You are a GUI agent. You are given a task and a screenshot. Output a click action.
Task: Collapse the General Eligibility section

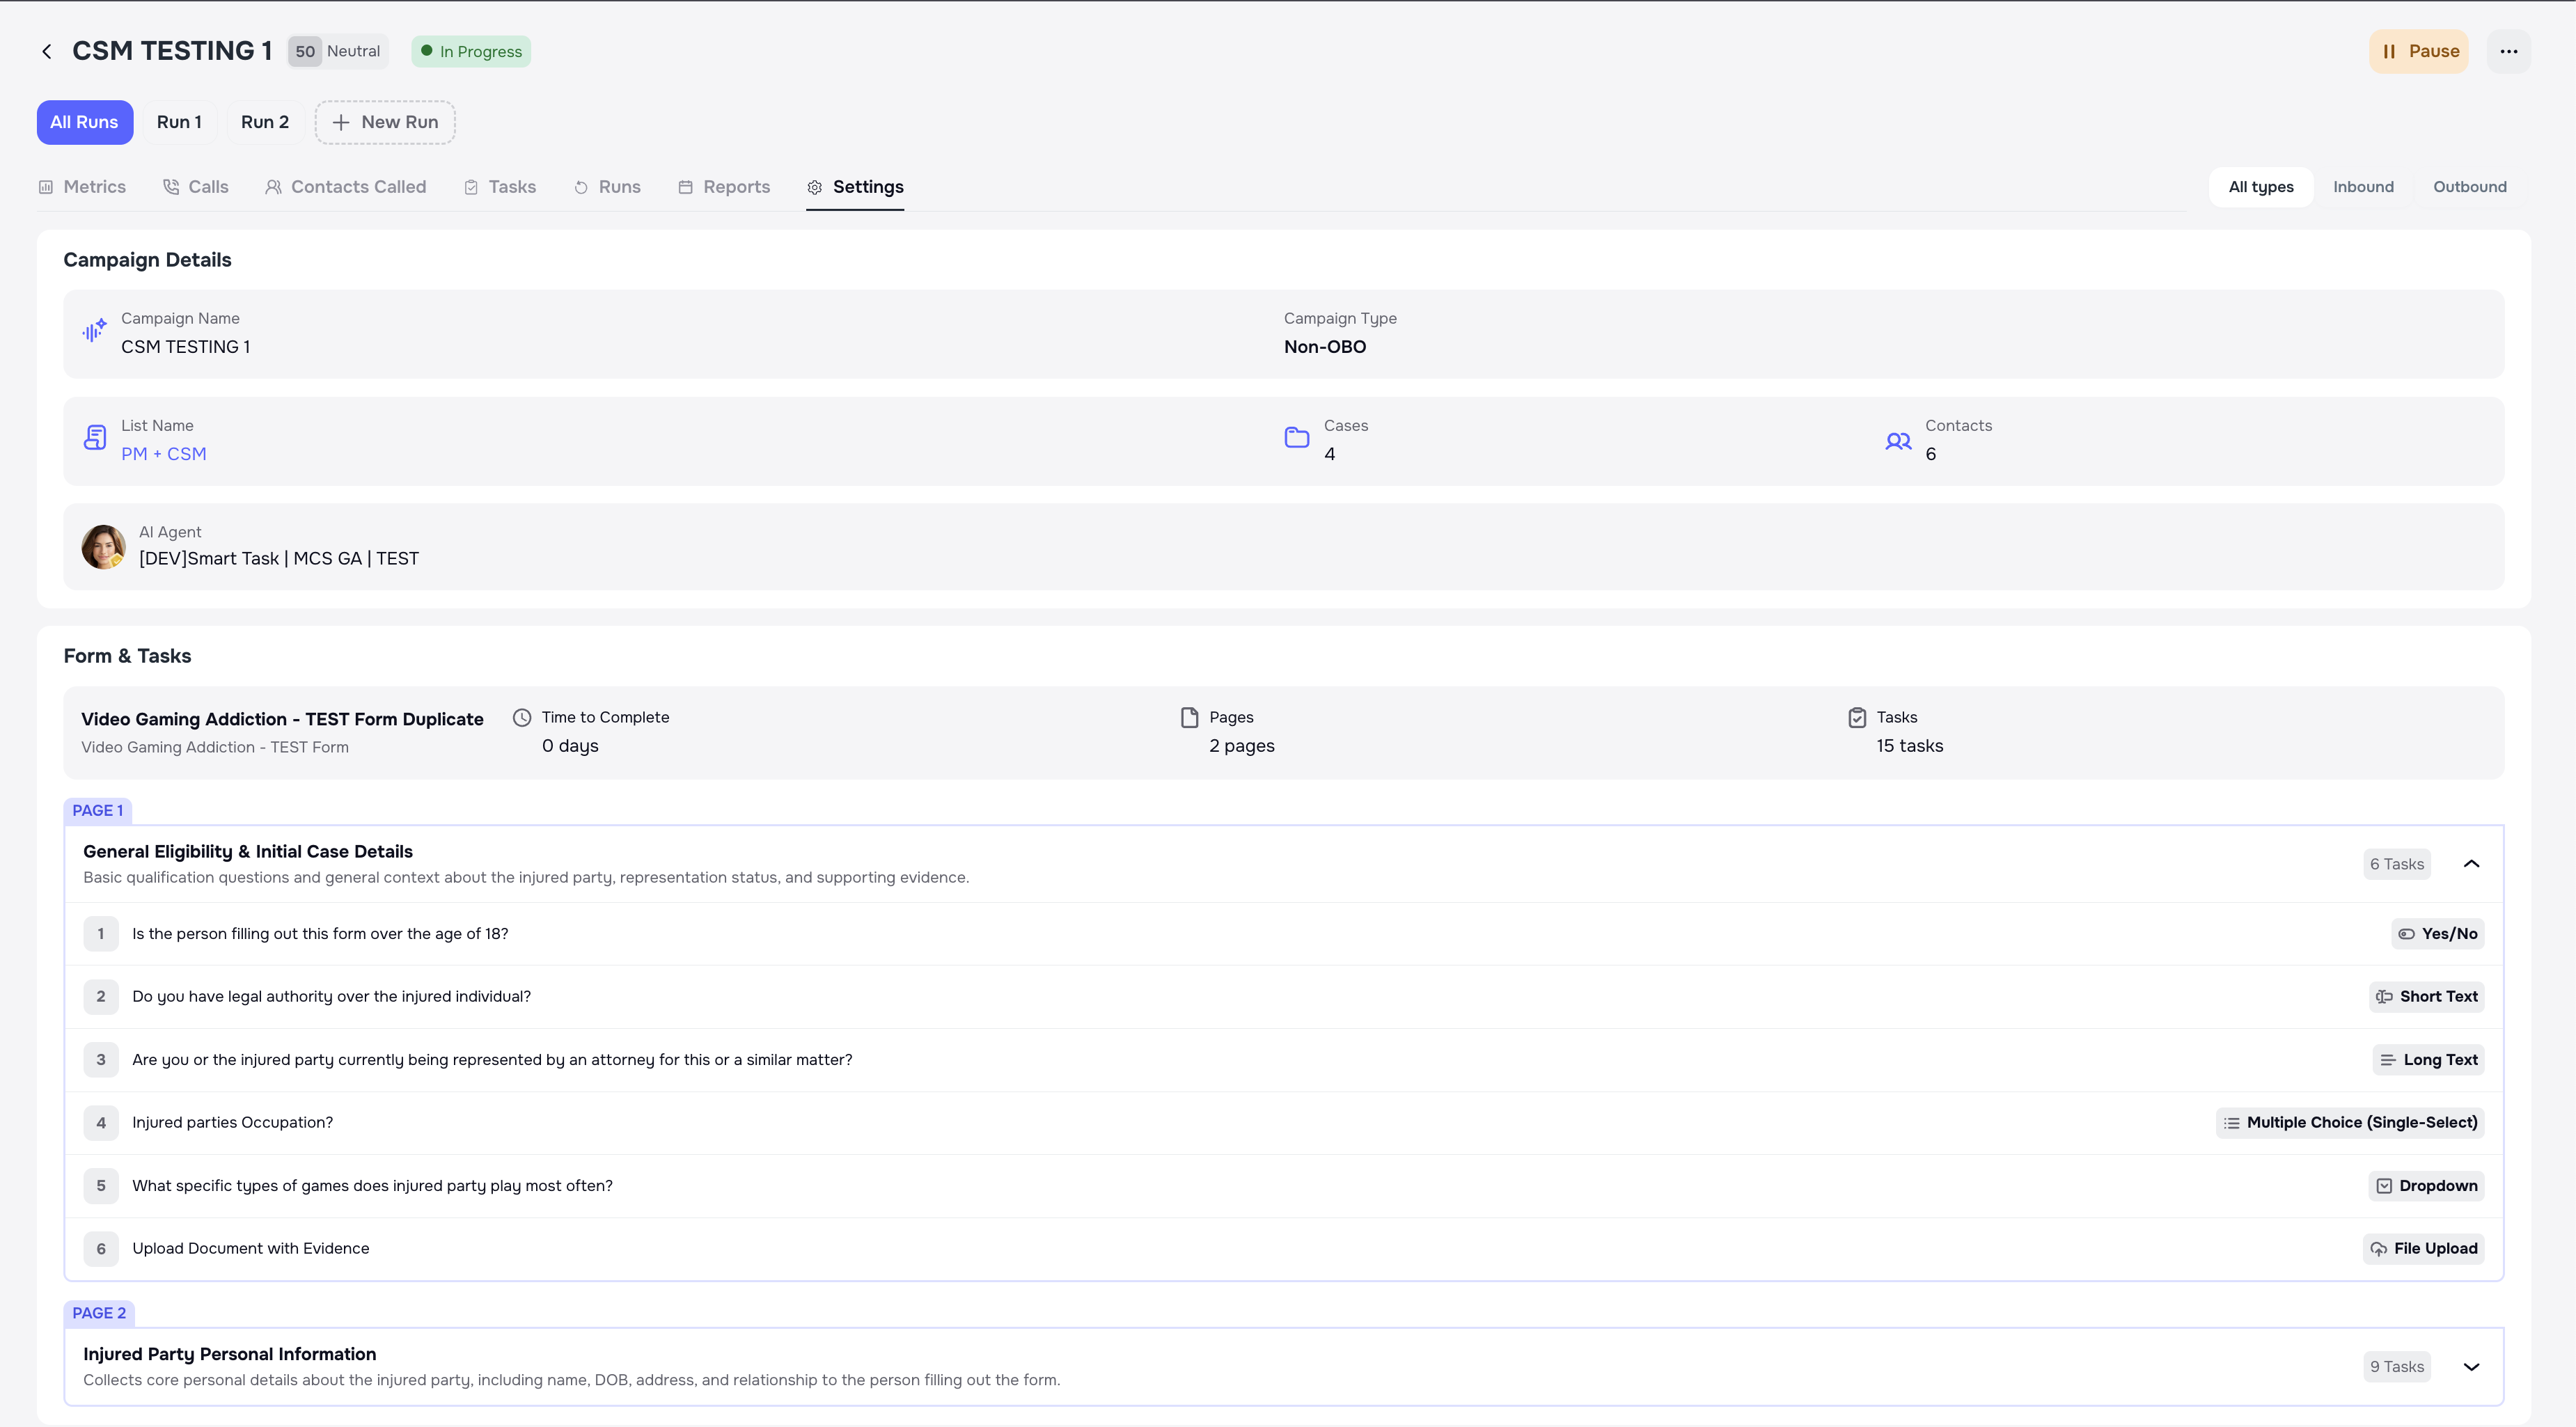[x=2472, y=863]
